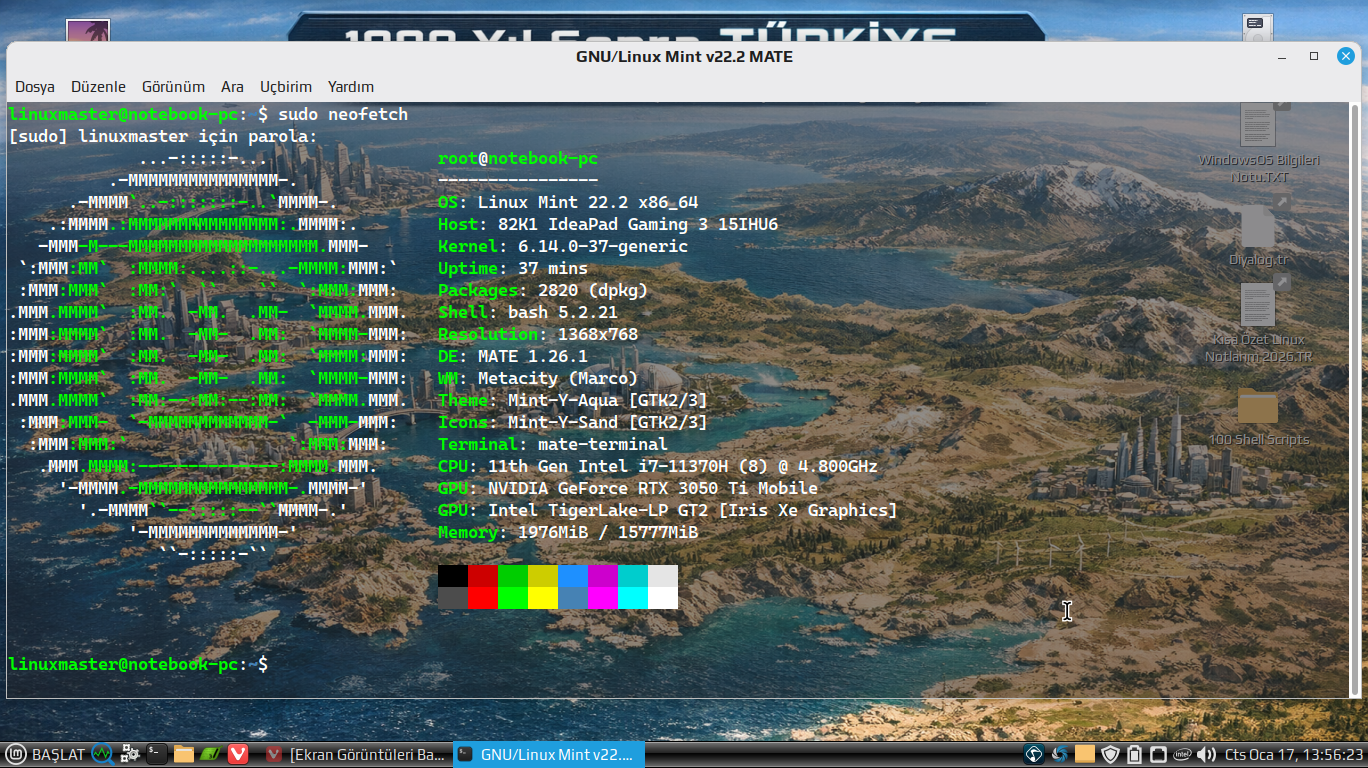The image size is (1368, 768).
Task: Click the white block in neofetch palette
Action: pos(663,598)
